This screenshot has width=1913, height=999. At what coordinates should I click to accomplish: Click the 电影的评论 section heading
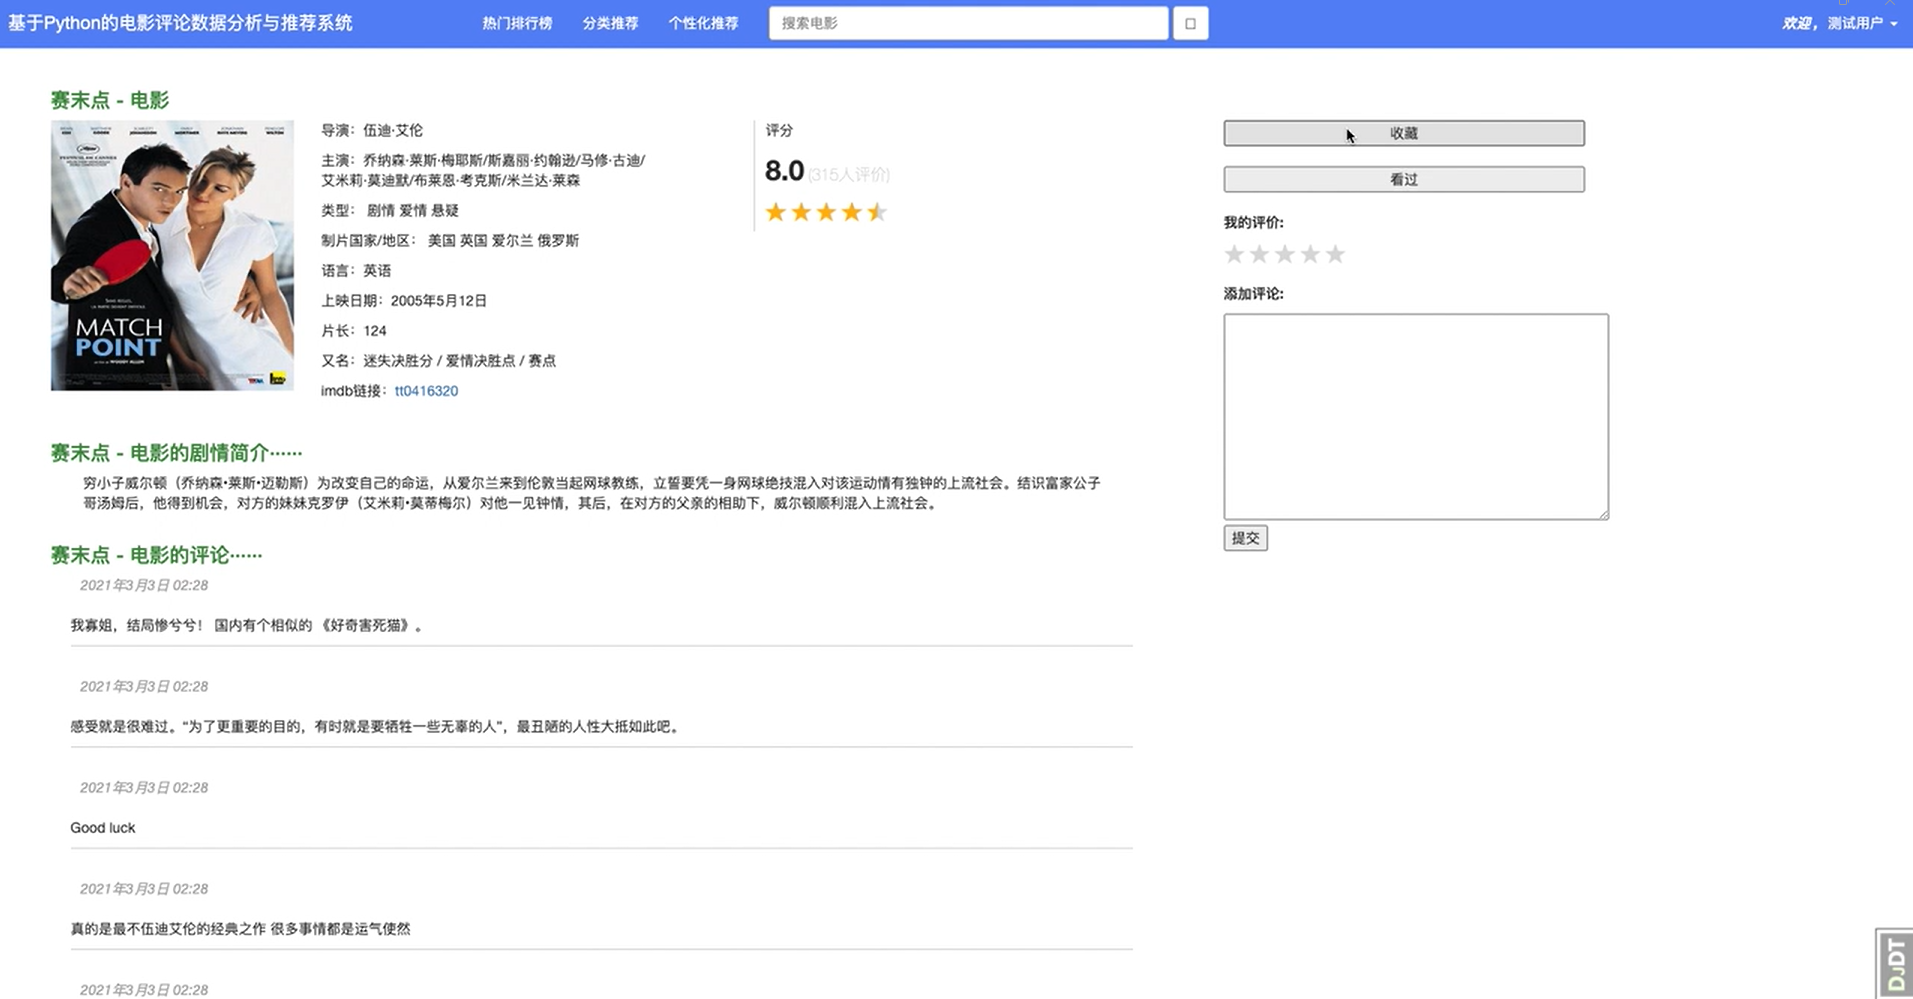(x=157, y=555)
